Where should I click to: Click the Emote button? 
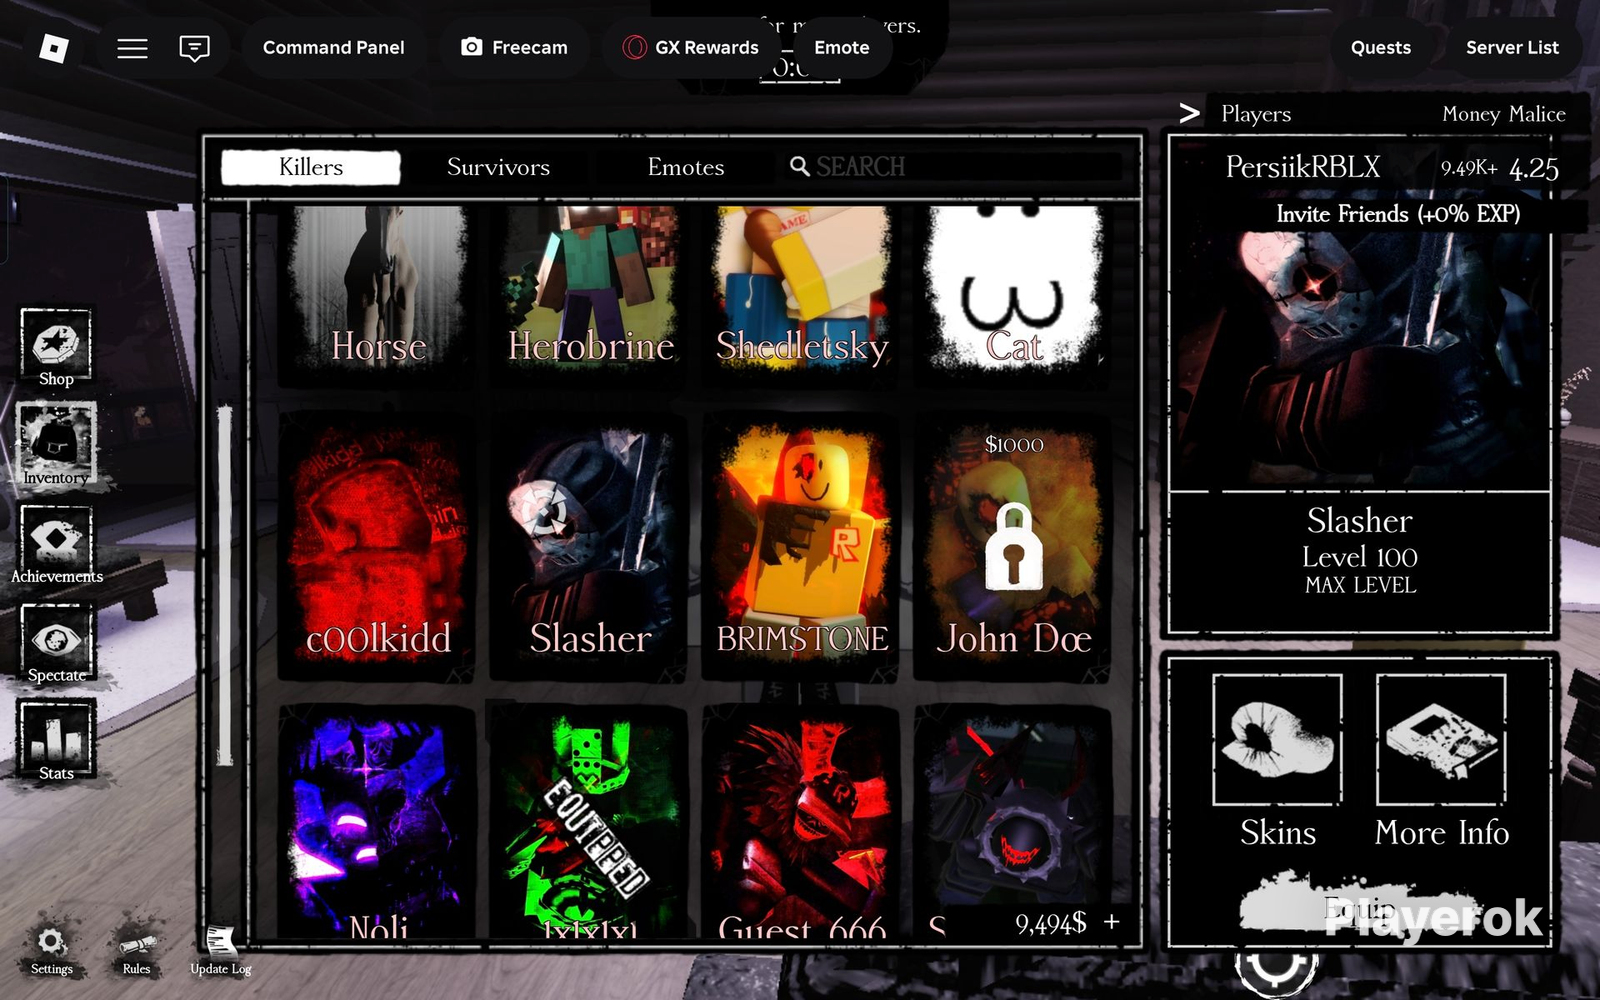click(x=842, y=48)
